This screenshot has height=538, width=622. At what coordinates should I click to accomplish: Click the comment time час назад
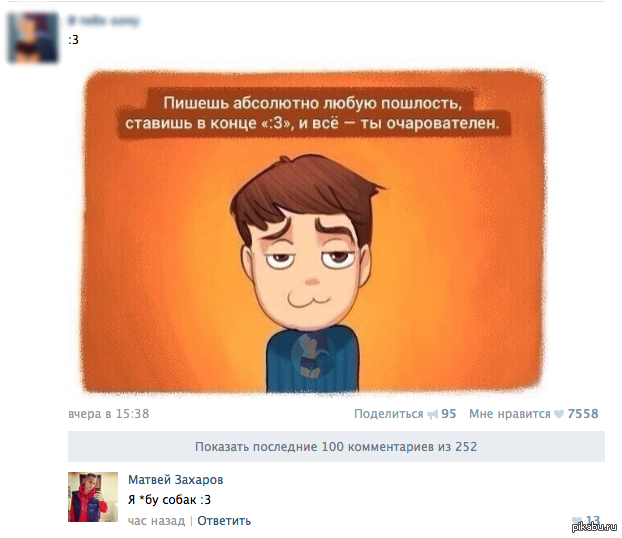[156, 521]
